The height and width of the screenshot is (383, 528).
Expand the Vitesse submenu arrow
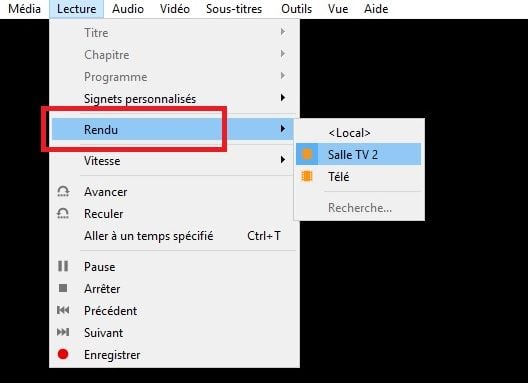pyautogui.click(x=283, y=159)
